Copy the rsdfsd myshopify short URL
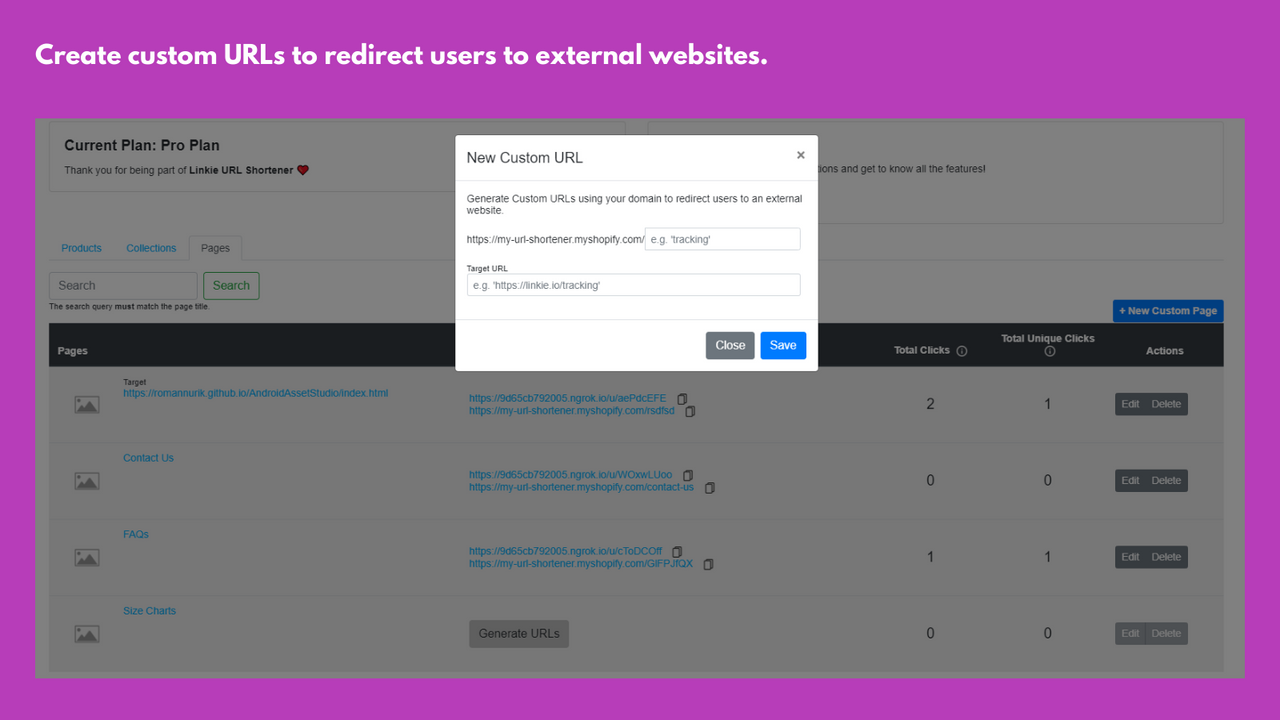 click(x=690, y=410)
